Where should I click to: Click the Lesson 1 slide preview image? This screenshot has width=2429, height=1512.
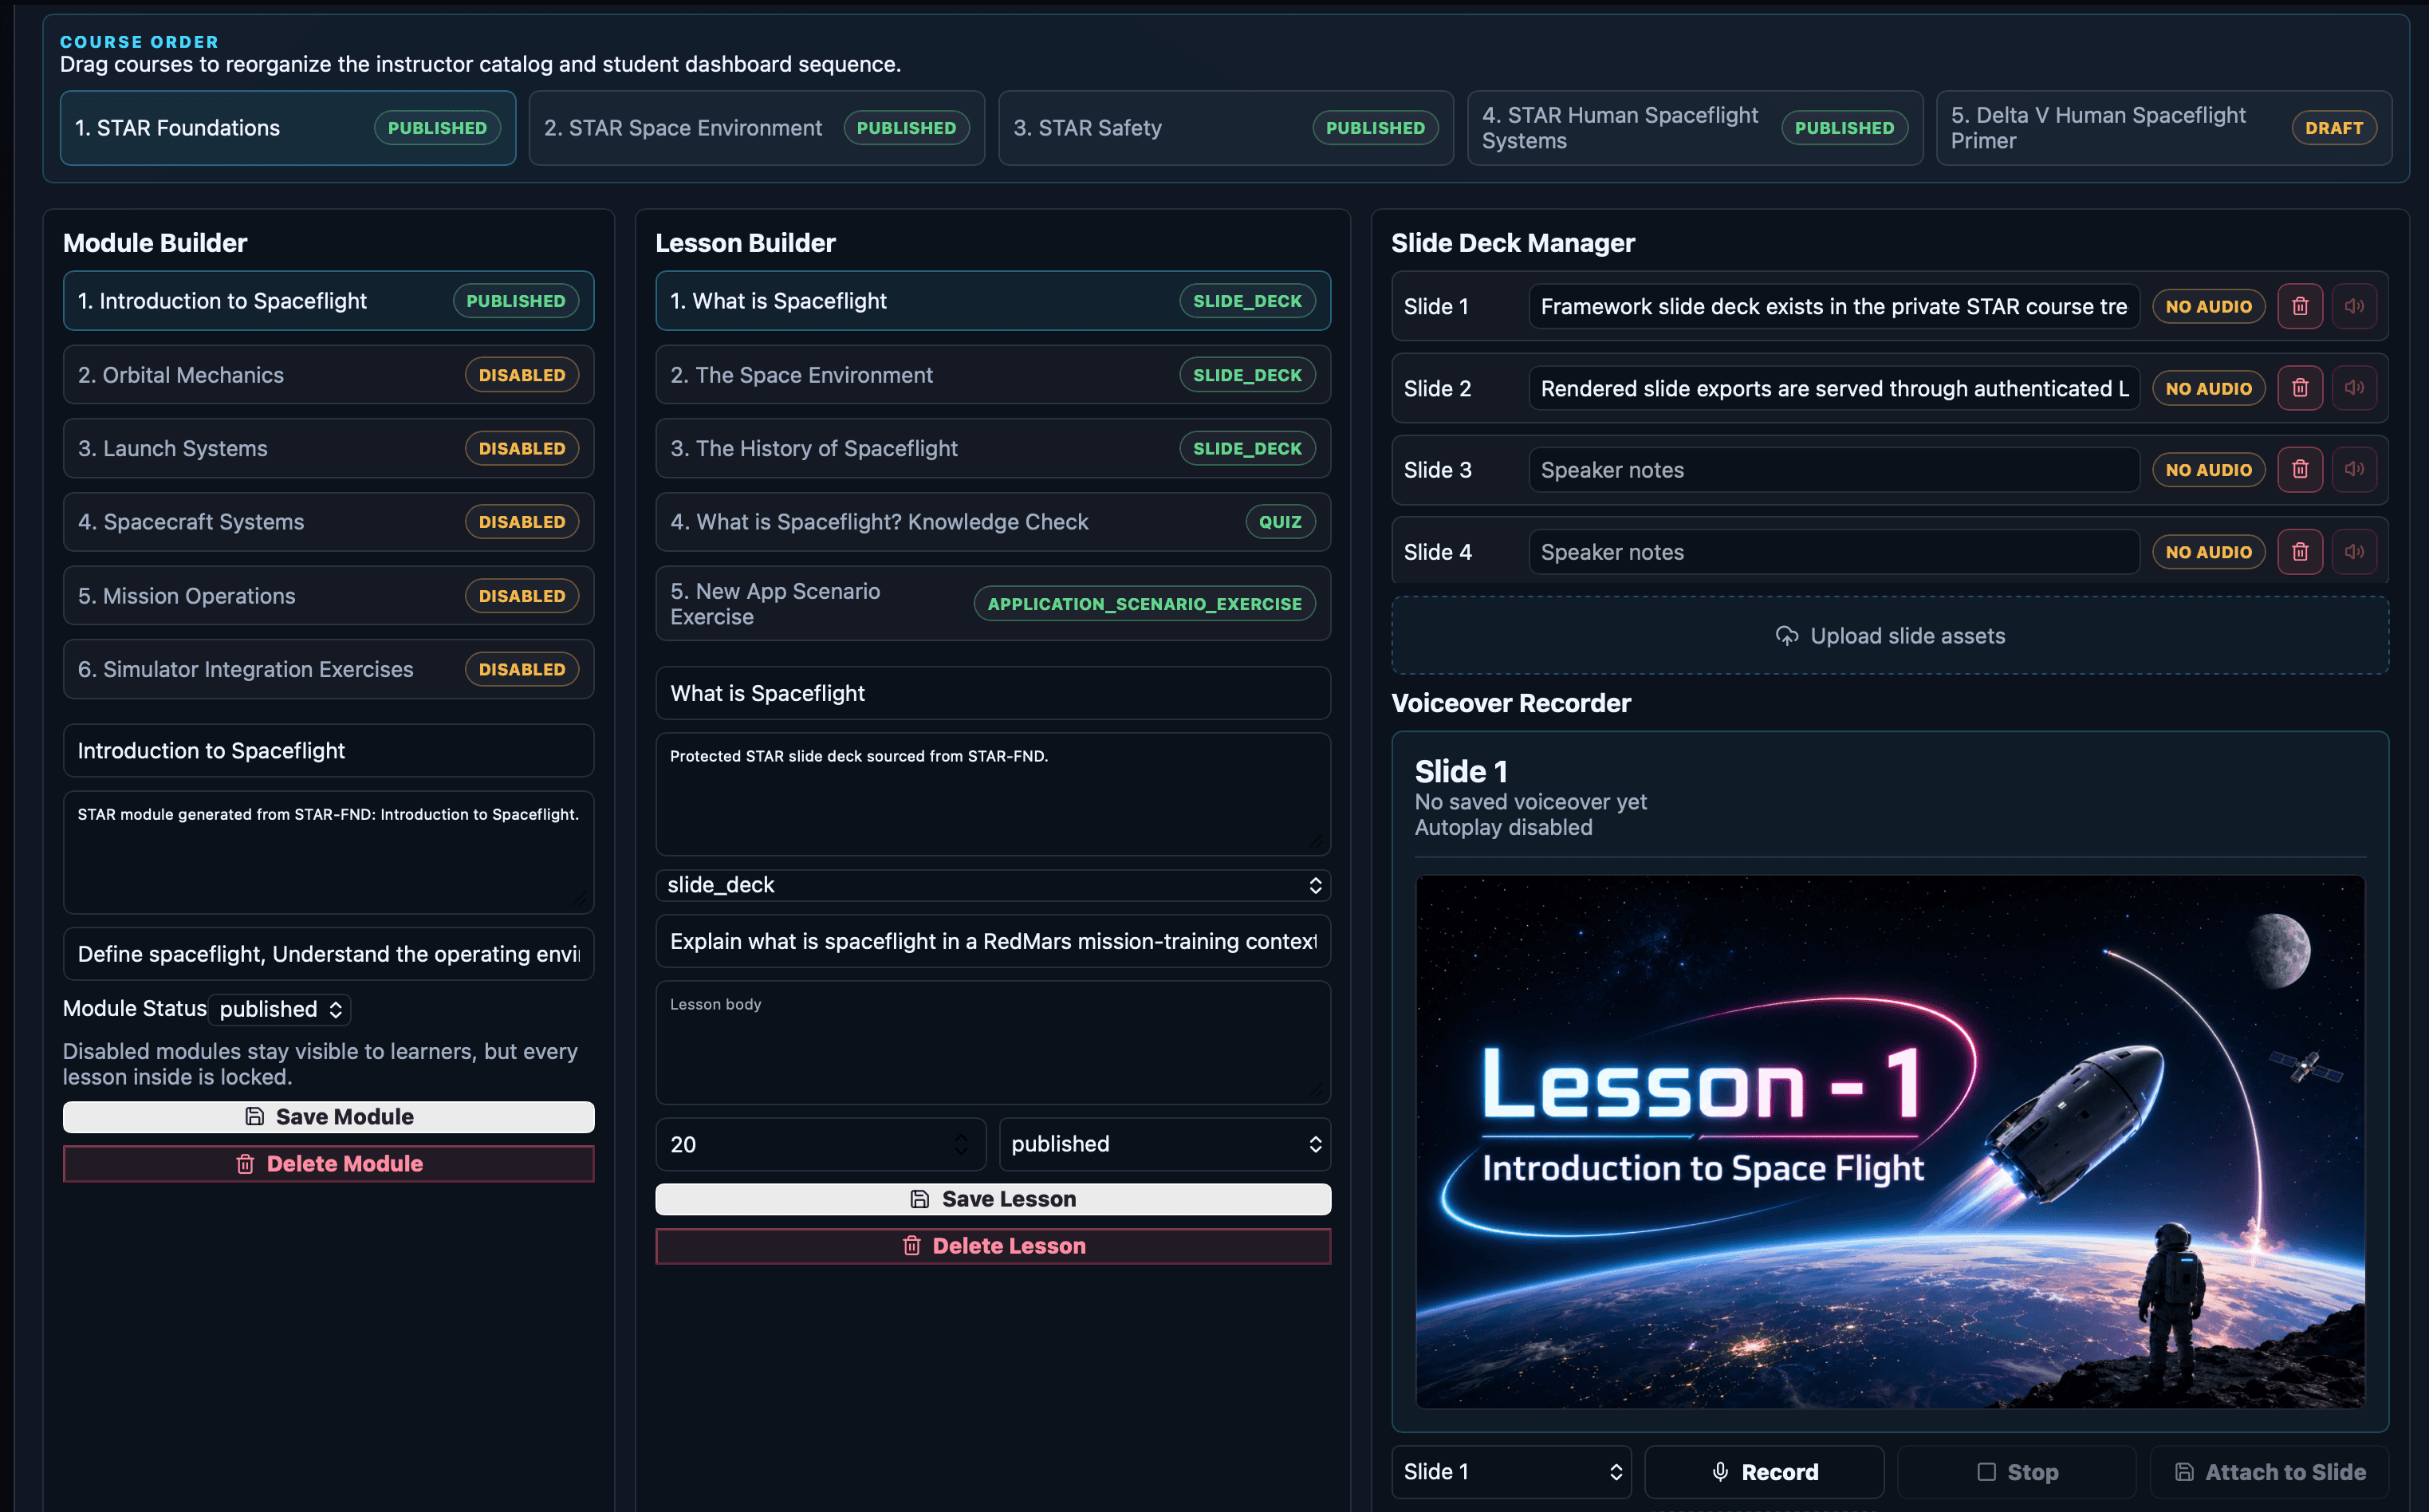pos(1890,1141)
